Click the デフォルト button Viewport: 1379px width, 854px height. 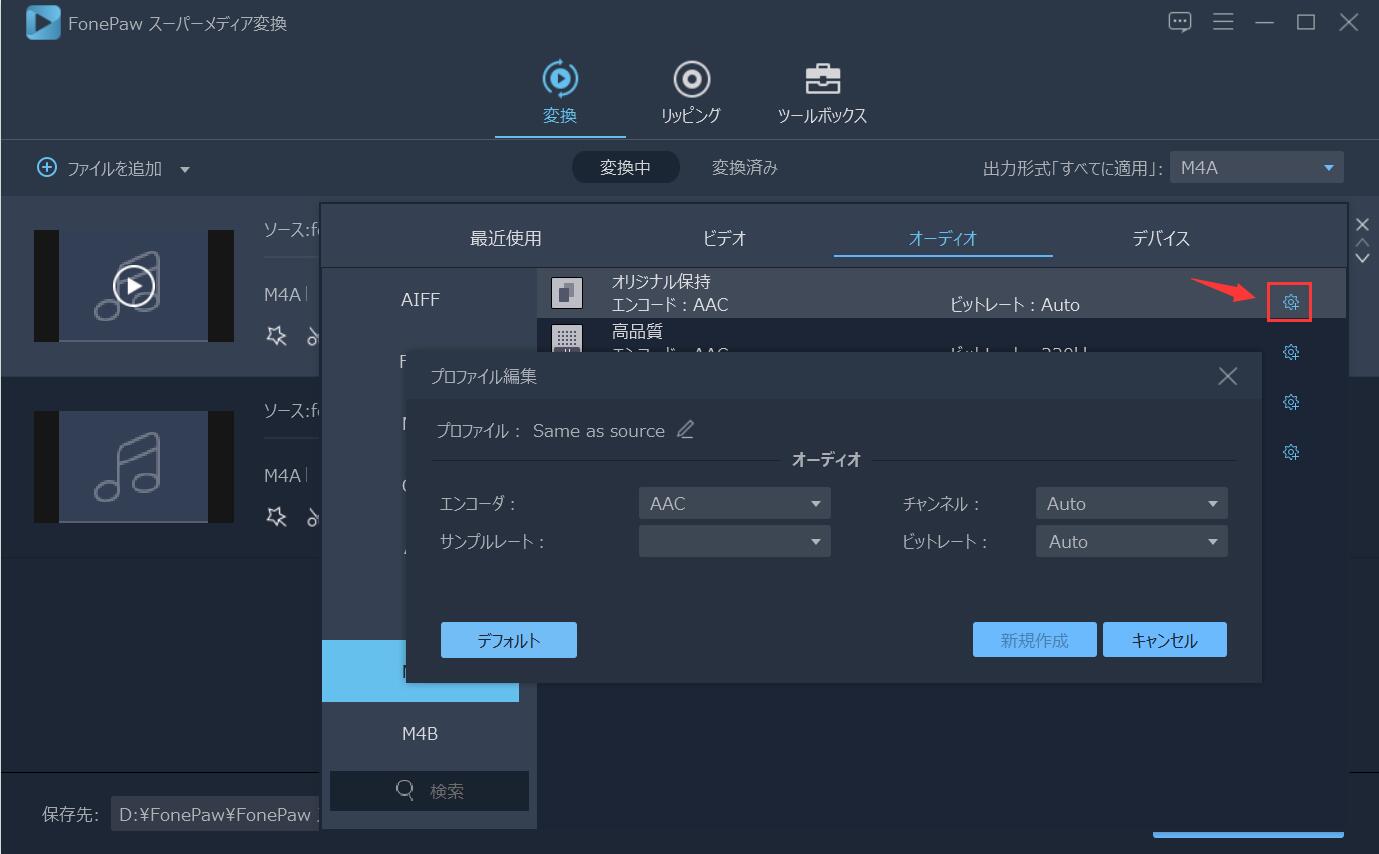point(509,640)
